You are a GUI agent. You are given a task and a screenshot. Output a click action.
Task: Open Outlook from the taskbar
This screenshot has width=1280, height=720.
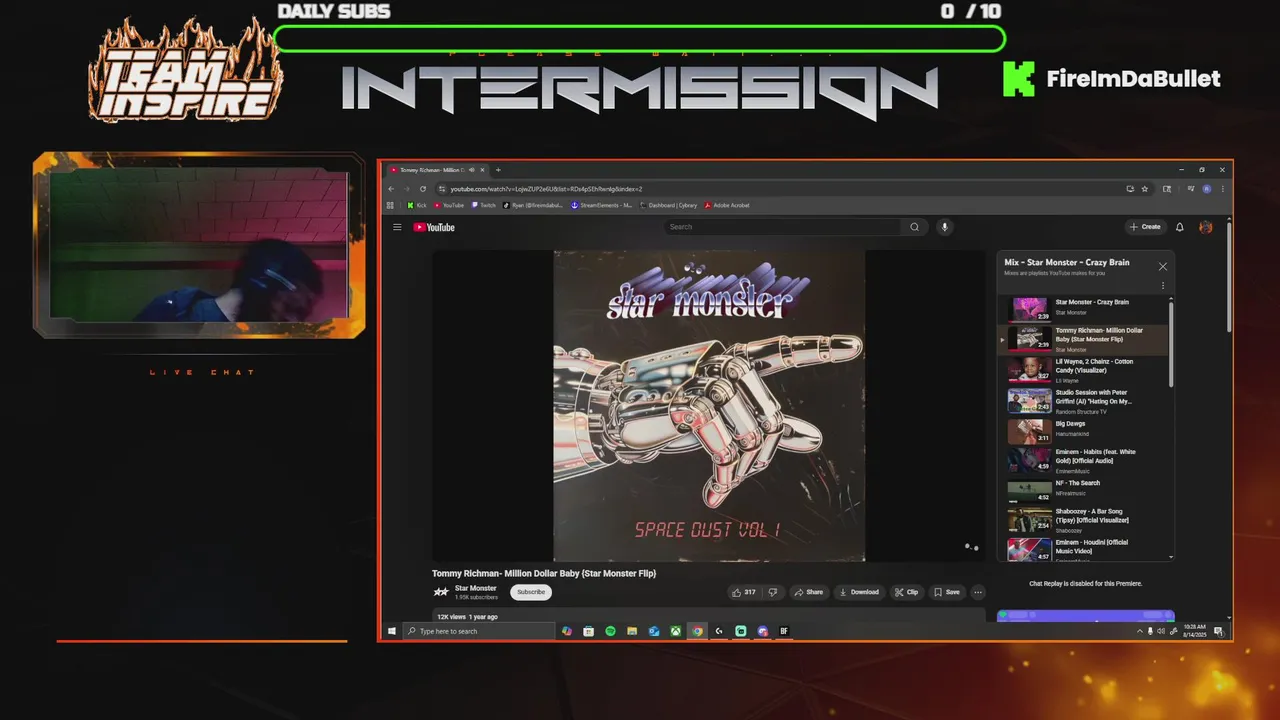pyautogui.click(x=654, y=631)
